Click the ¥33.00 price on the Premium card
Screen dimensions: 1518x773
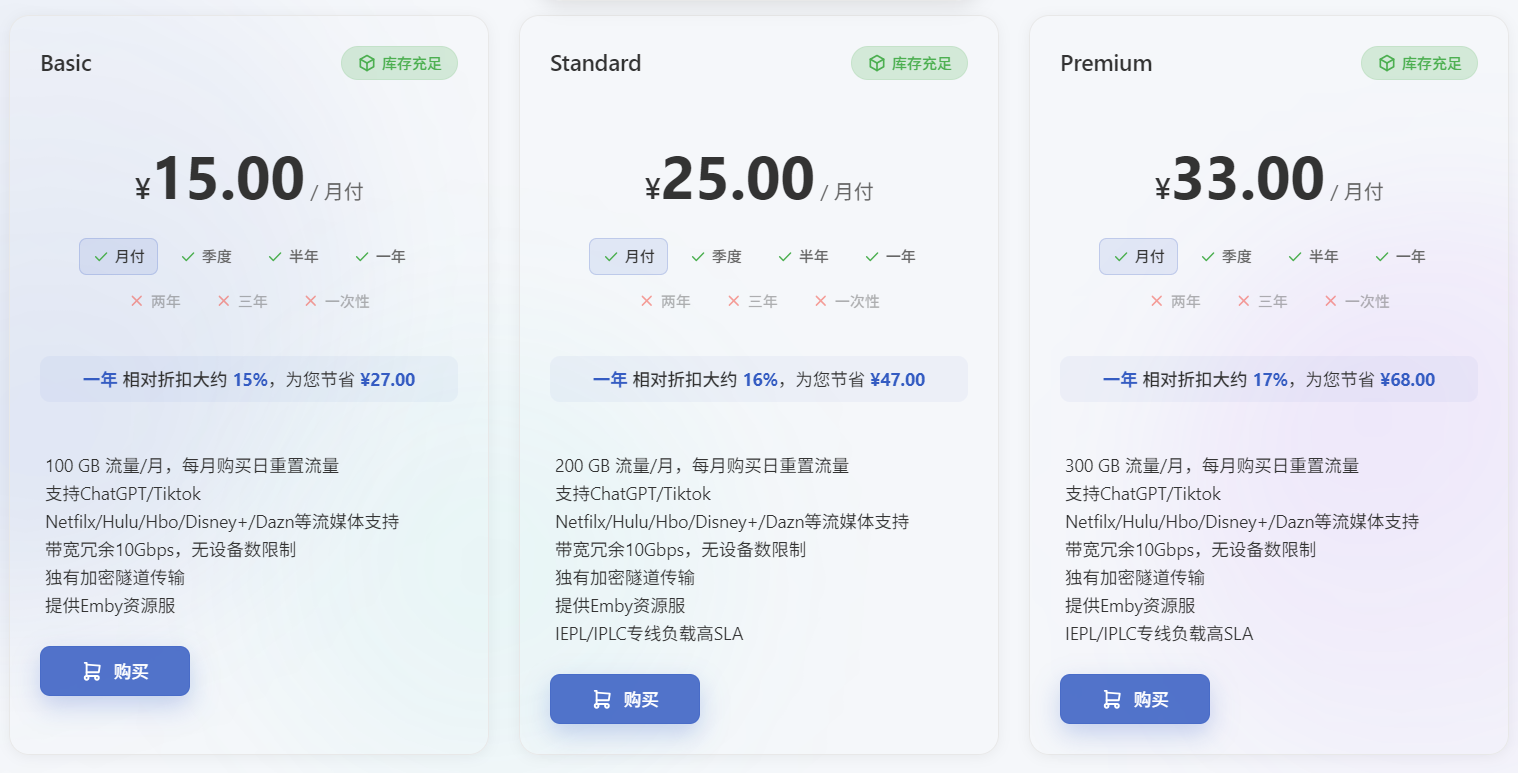pyautogui.click(x=1248, y=181)
